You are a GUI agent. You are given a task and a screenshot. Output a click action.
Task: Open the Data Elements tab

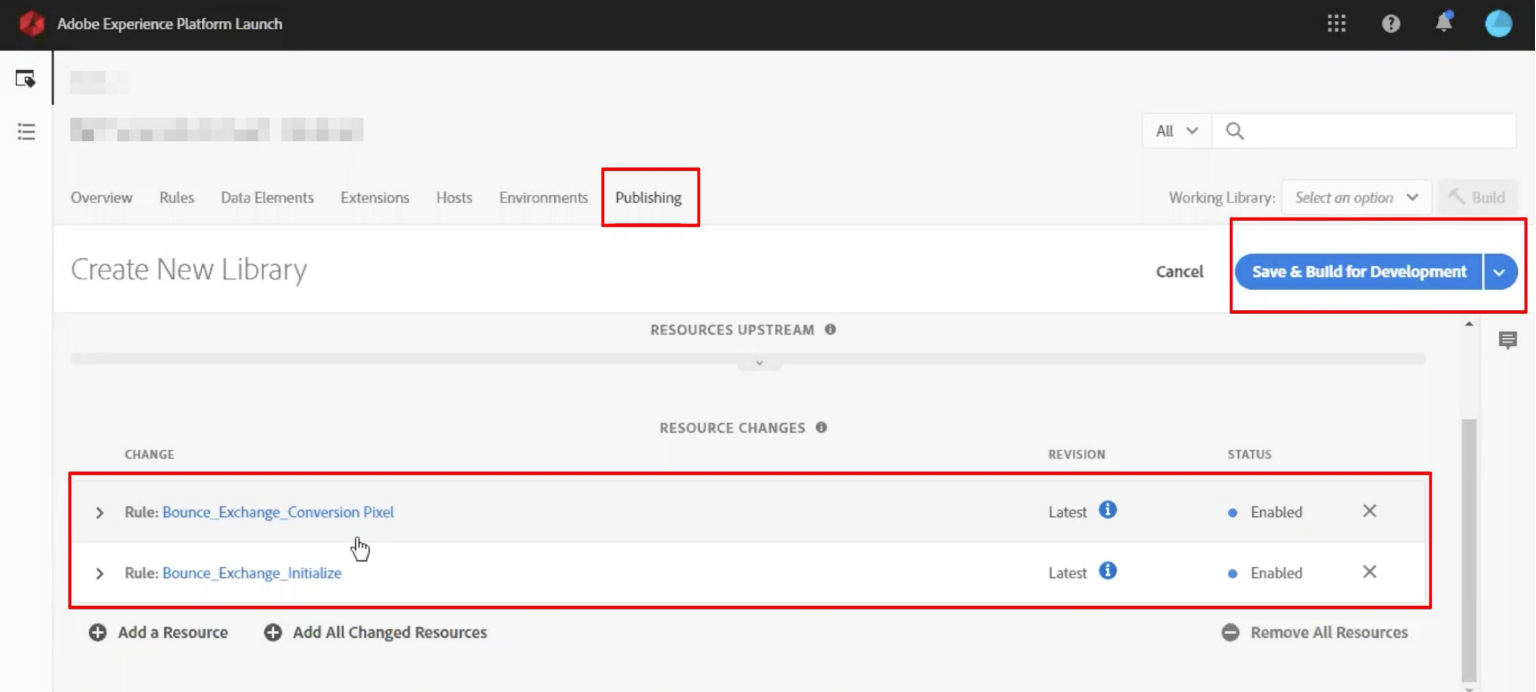pyautogui.click(x=267, y=198)
